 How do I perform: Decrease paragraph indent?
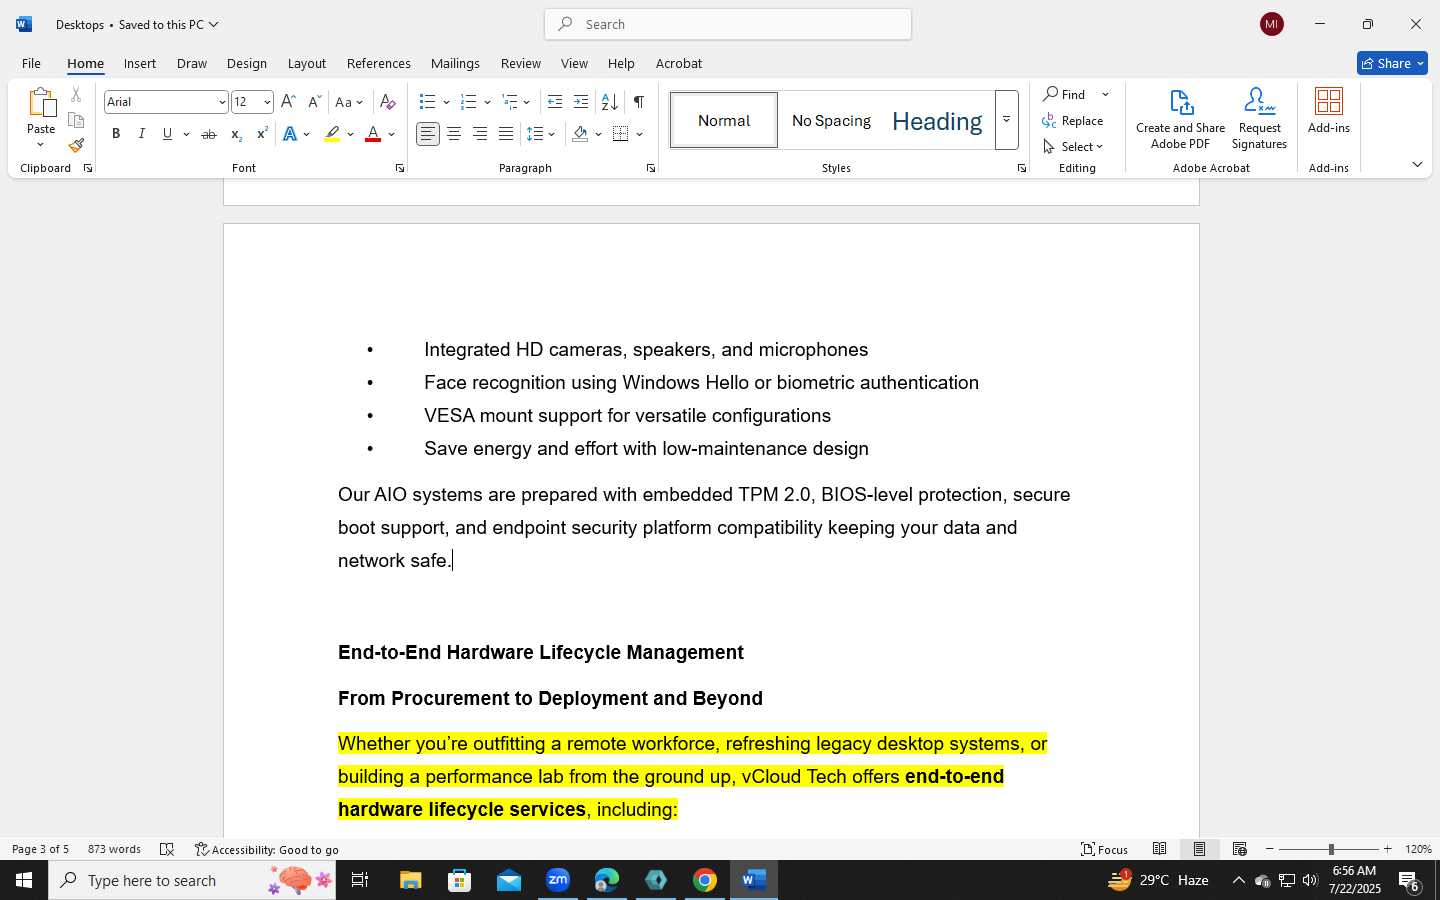pos(555,102)
